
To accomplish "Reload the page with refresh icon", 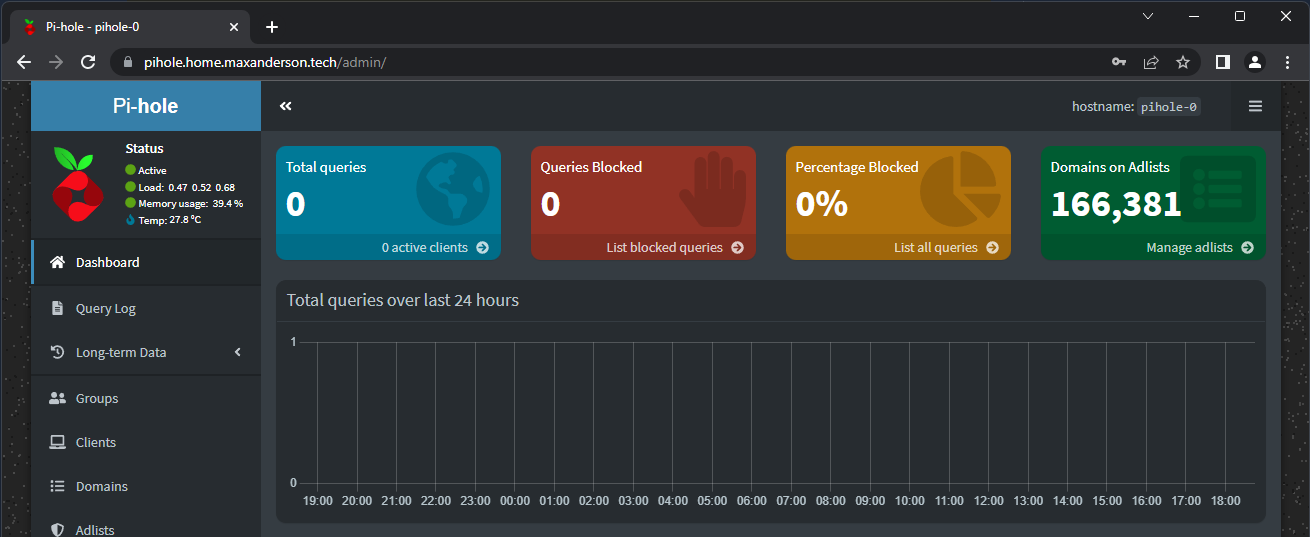I will tap(88, 62).
